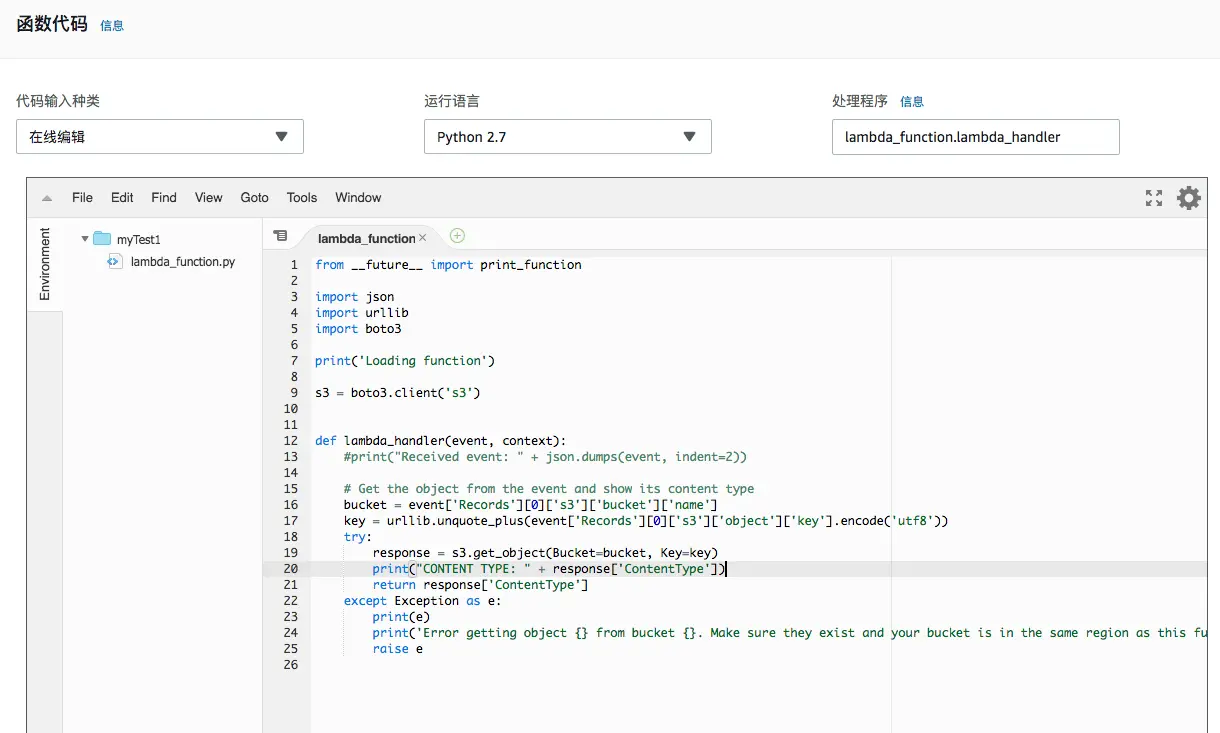Click the 'import json' code line
The height and width of the screenshot is (733, 1220).
(x=355, y=297)
